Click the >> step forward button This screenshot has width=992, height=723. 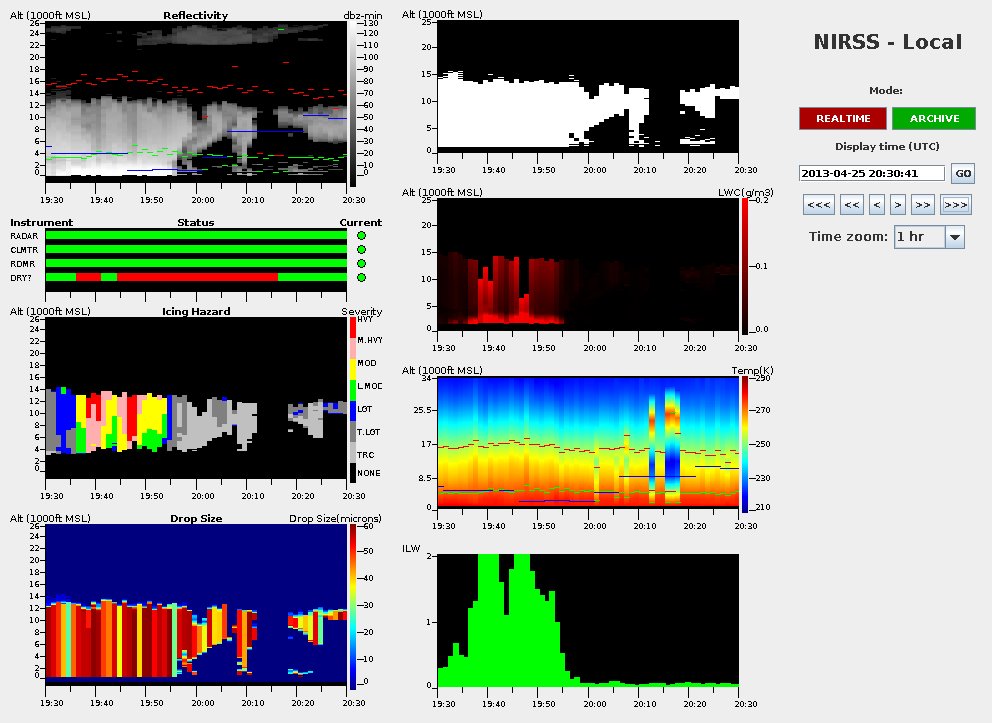922,205
